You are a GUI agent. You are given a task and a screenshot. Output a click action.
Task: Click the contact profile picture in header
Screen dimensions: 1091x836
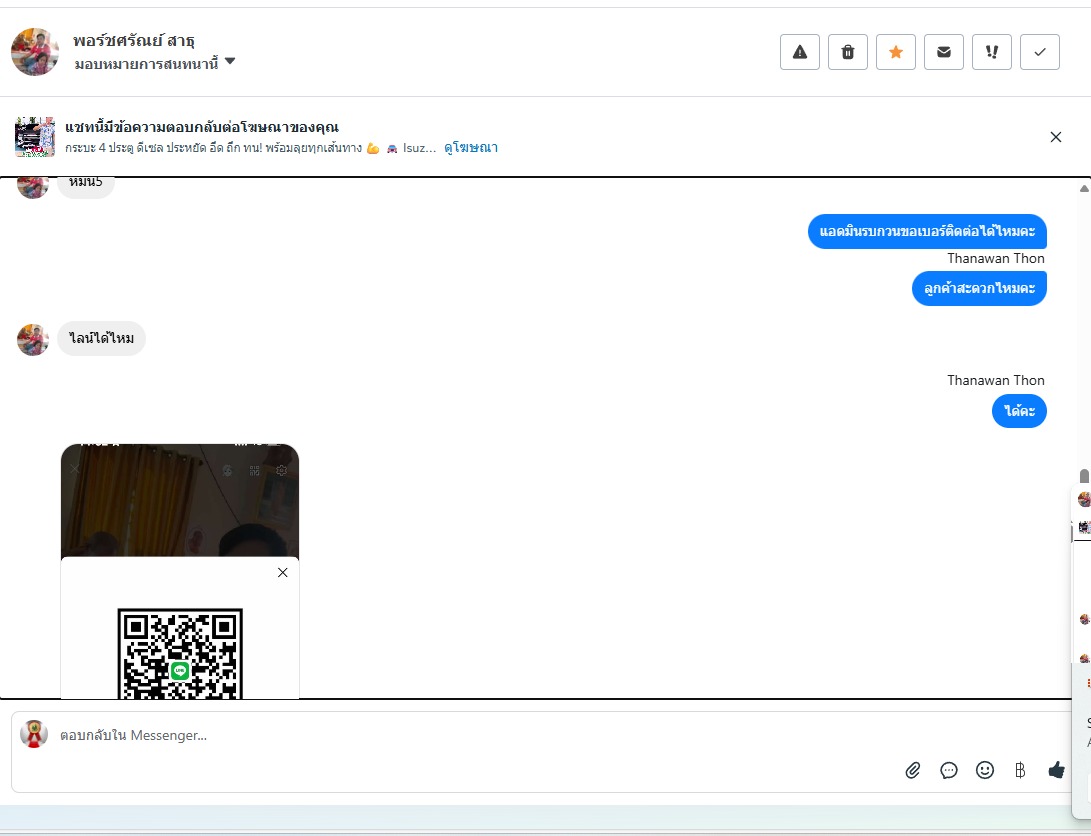35,51
